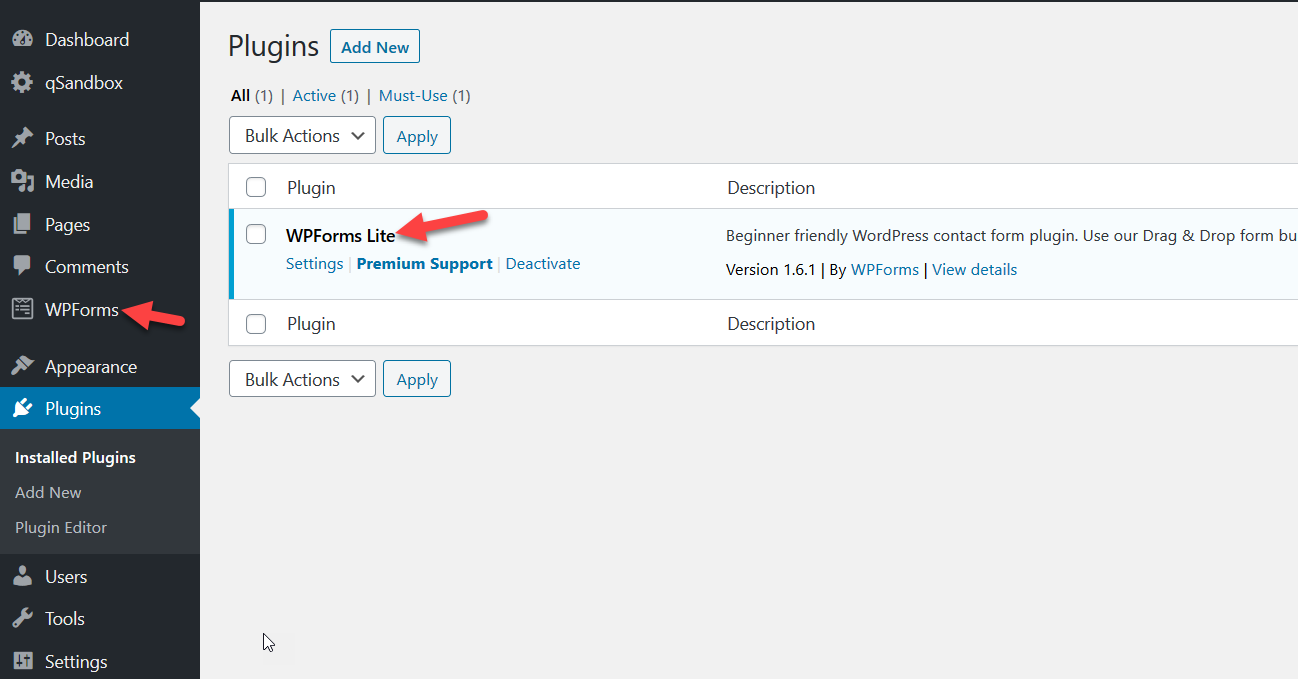
Task: Filter plugins by Active
Action: tap(314, 96)
